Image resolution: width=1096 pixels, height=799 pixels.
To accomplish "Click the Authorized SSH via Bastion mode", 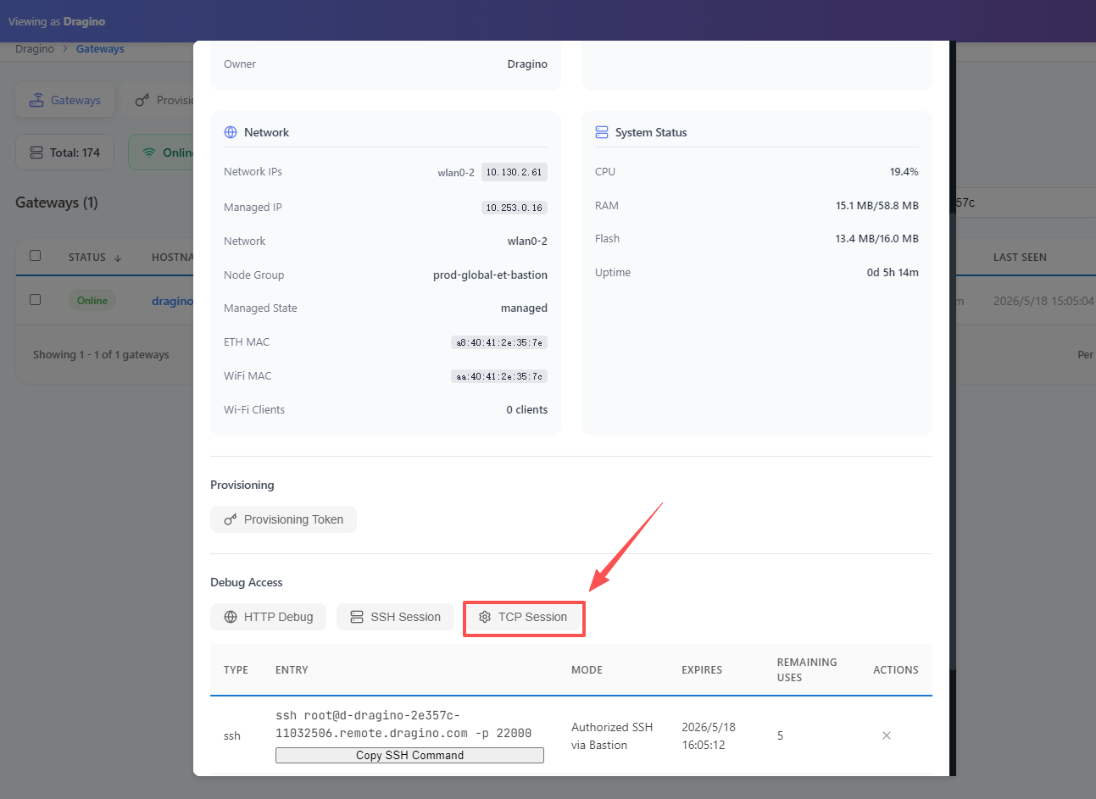I will [x=612, y=737].
